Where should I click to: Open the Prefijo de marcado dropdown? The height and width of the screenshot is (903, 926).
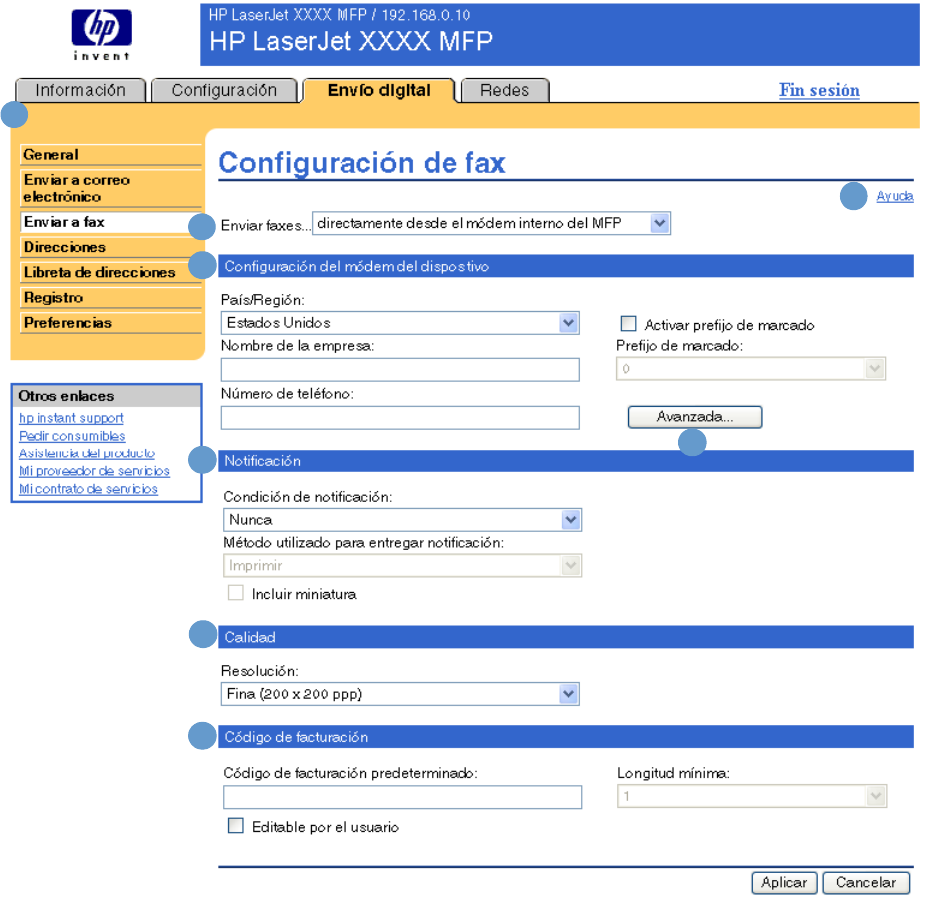(x=751, y=369)
